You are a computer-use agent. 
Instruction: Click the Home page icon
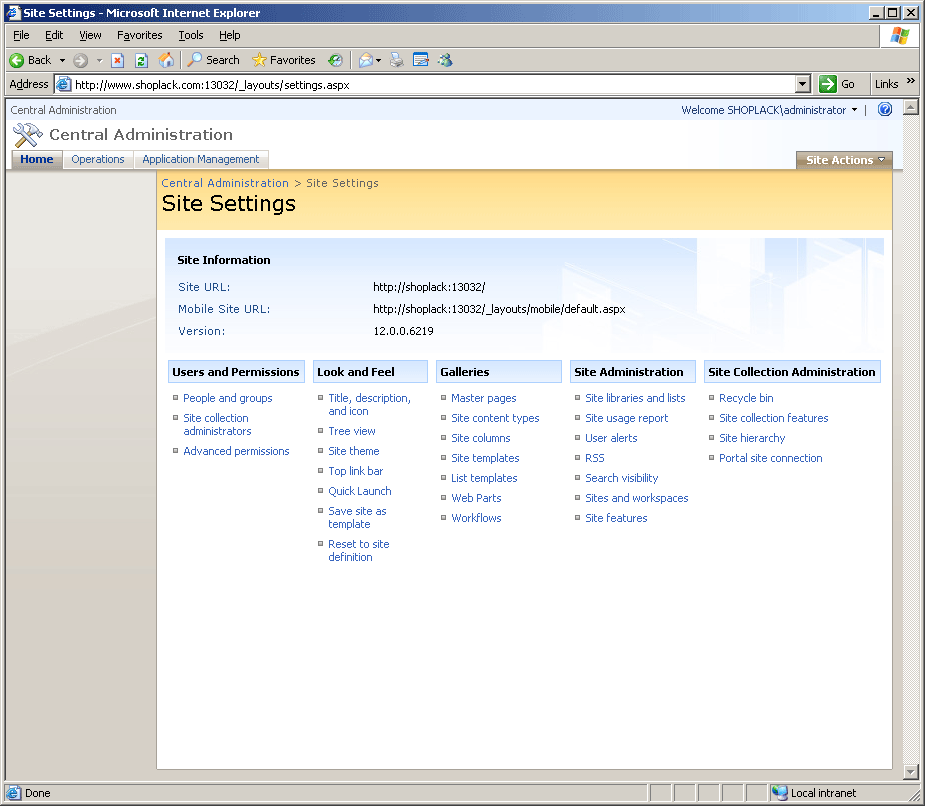click(x=167, y=60)
